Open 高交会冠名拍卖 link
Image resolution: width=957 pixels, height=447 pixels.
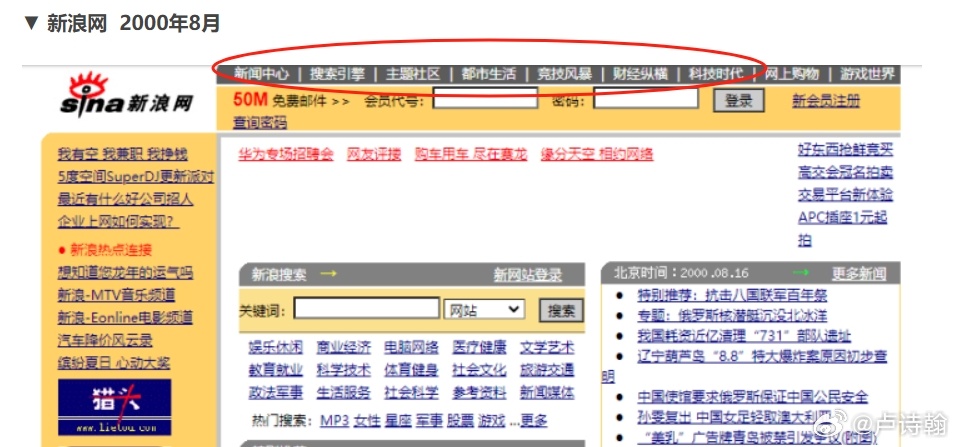pos(845,172)
